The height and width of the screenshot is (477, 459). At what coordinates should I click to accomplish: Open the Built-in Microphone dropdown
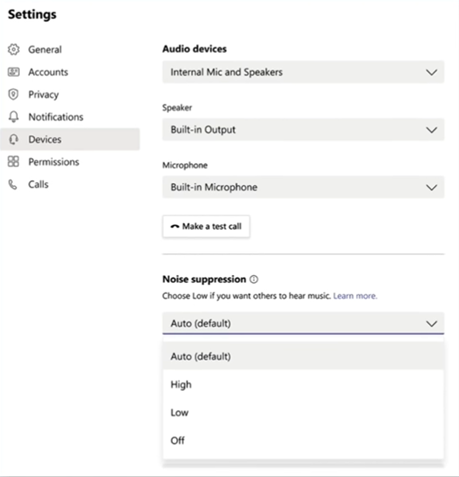click(x=303, y=187)
